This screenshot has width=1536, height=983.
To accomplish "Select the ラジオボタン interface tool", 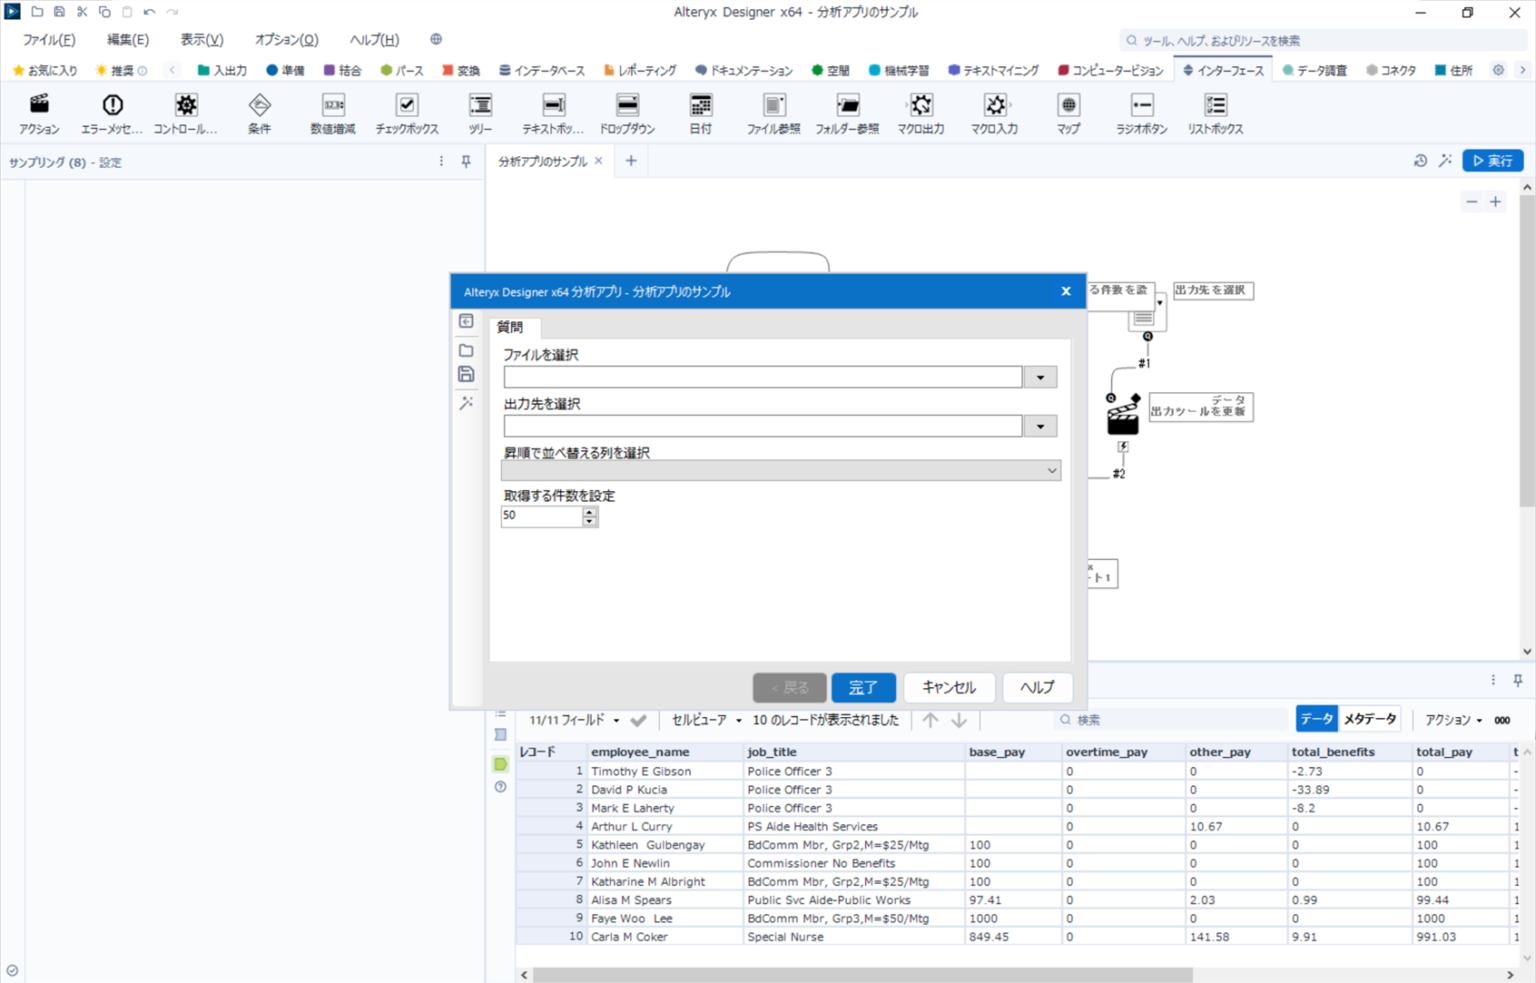I will 1140,112.
